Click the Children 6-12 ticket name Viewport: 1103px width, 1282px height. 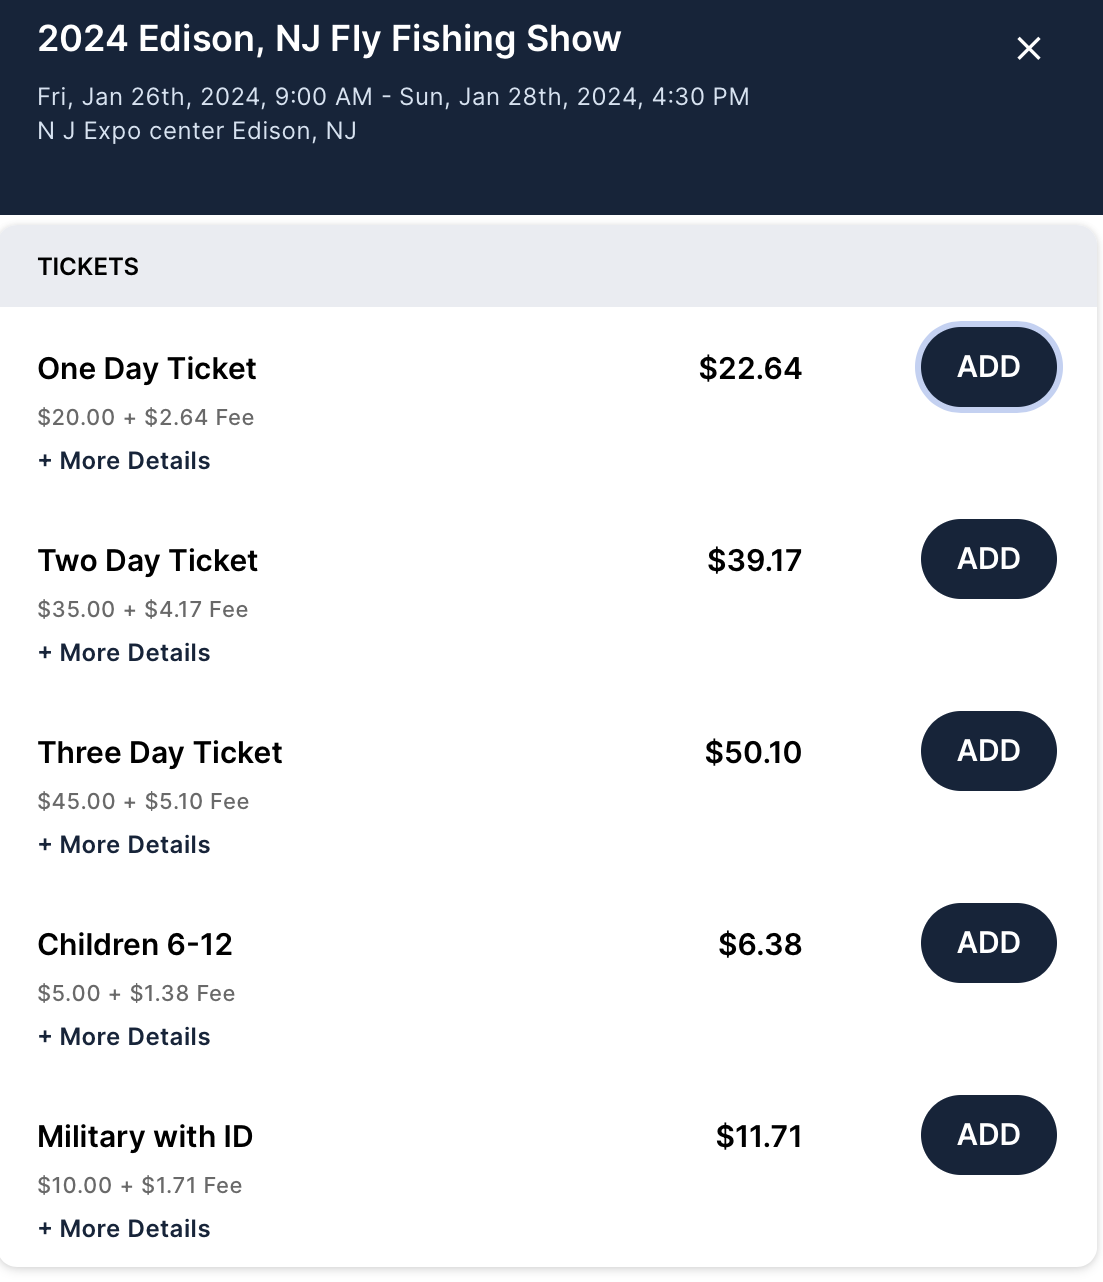135,945
